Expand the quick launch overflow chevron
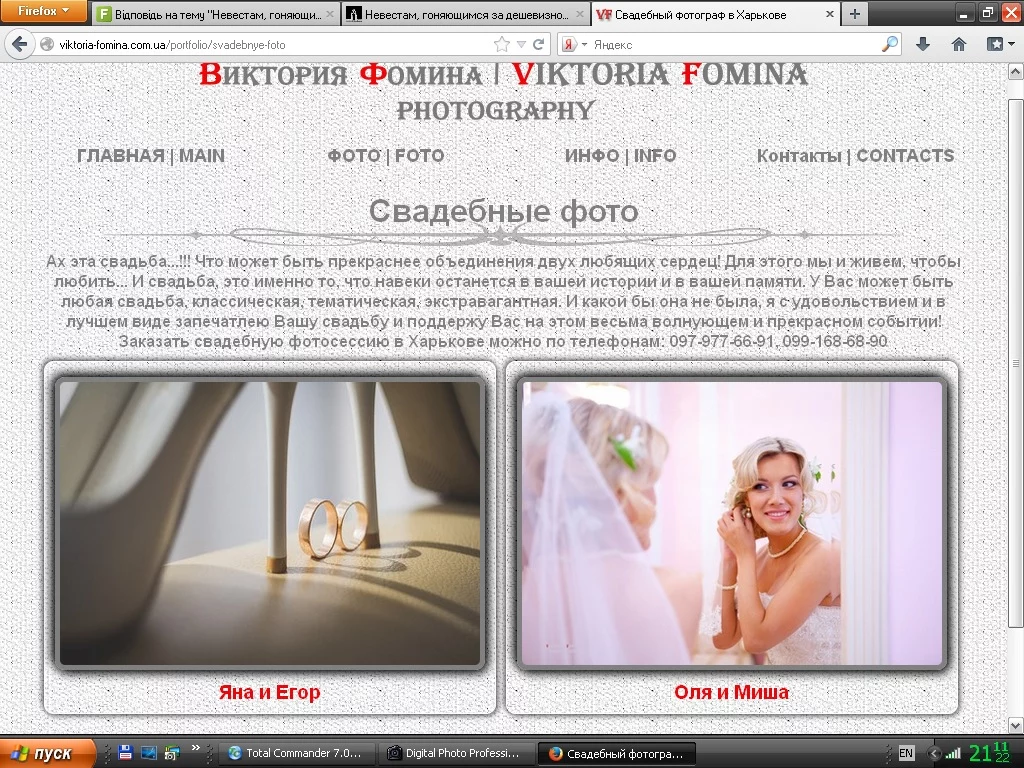The height and width of the screenshot is (768, 1024). [x=195, y=748]
